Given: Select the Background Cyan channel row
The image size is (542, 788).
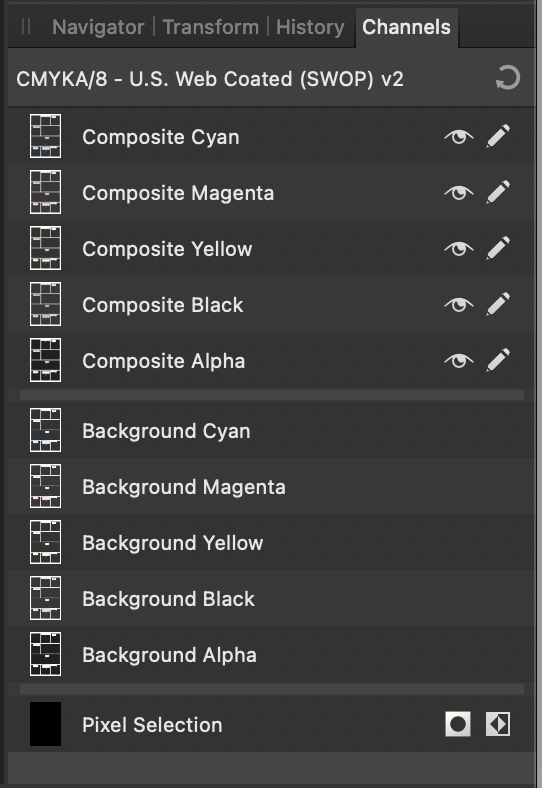Looking at the screenshot, I should (272, 431).
